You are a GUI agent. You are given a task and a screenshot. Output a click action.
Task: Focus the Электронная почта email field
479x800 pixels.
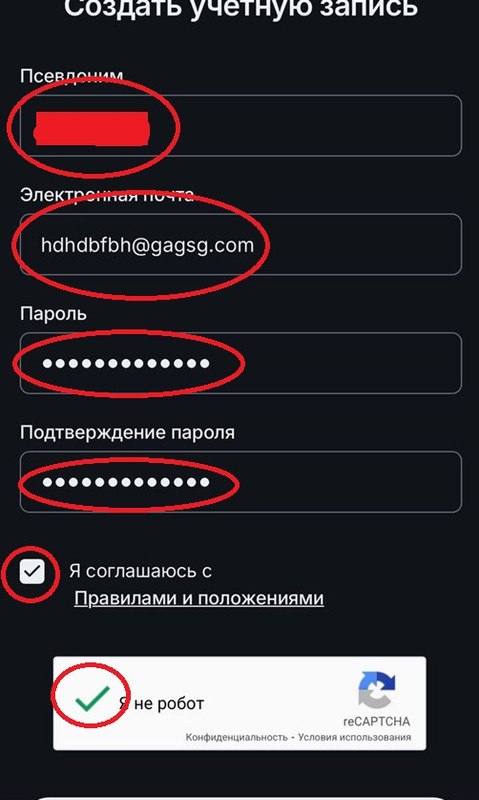click(241, 244)
